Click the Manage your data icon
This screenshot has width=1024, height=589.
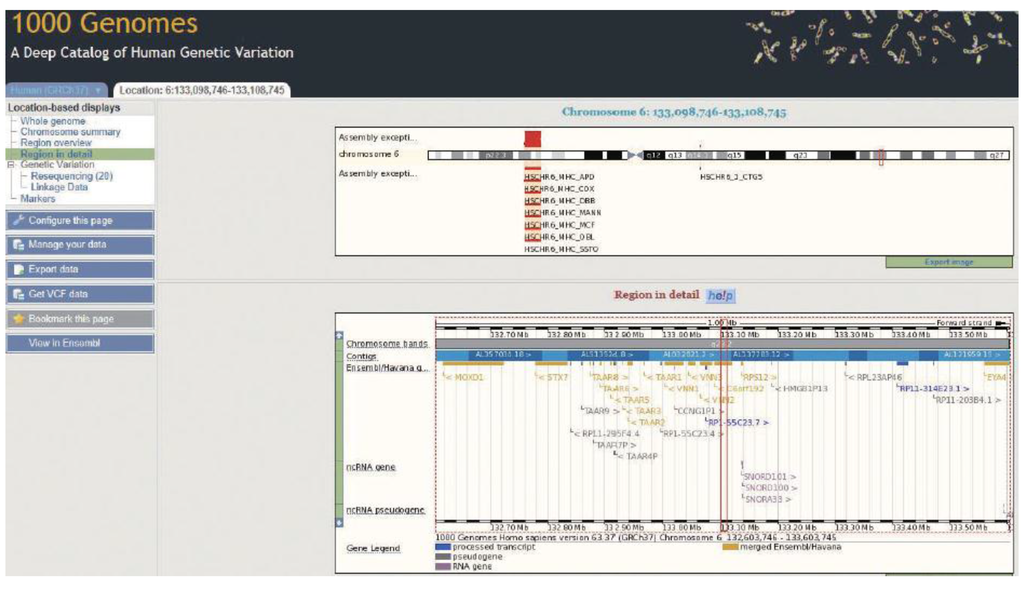tap(18, 245)
